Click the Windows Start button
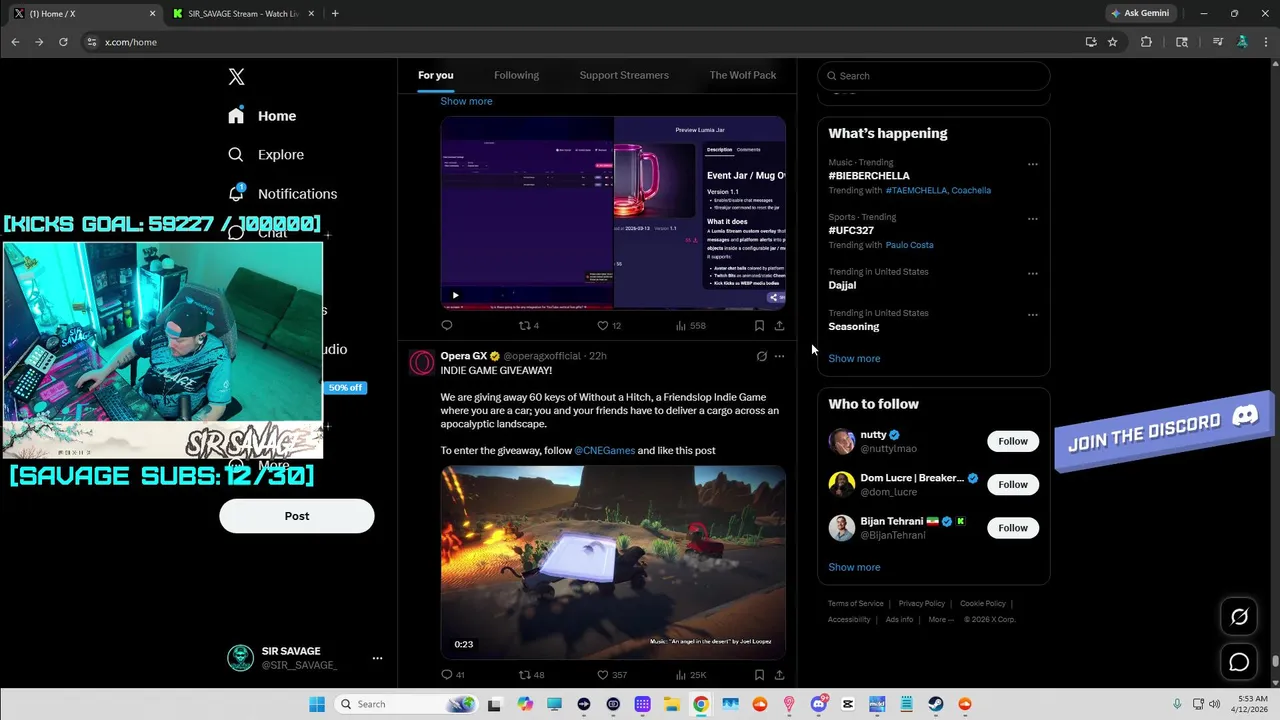Image resolution: width=1280 pixels, height=720 pixels. click(x=317, y=704)
